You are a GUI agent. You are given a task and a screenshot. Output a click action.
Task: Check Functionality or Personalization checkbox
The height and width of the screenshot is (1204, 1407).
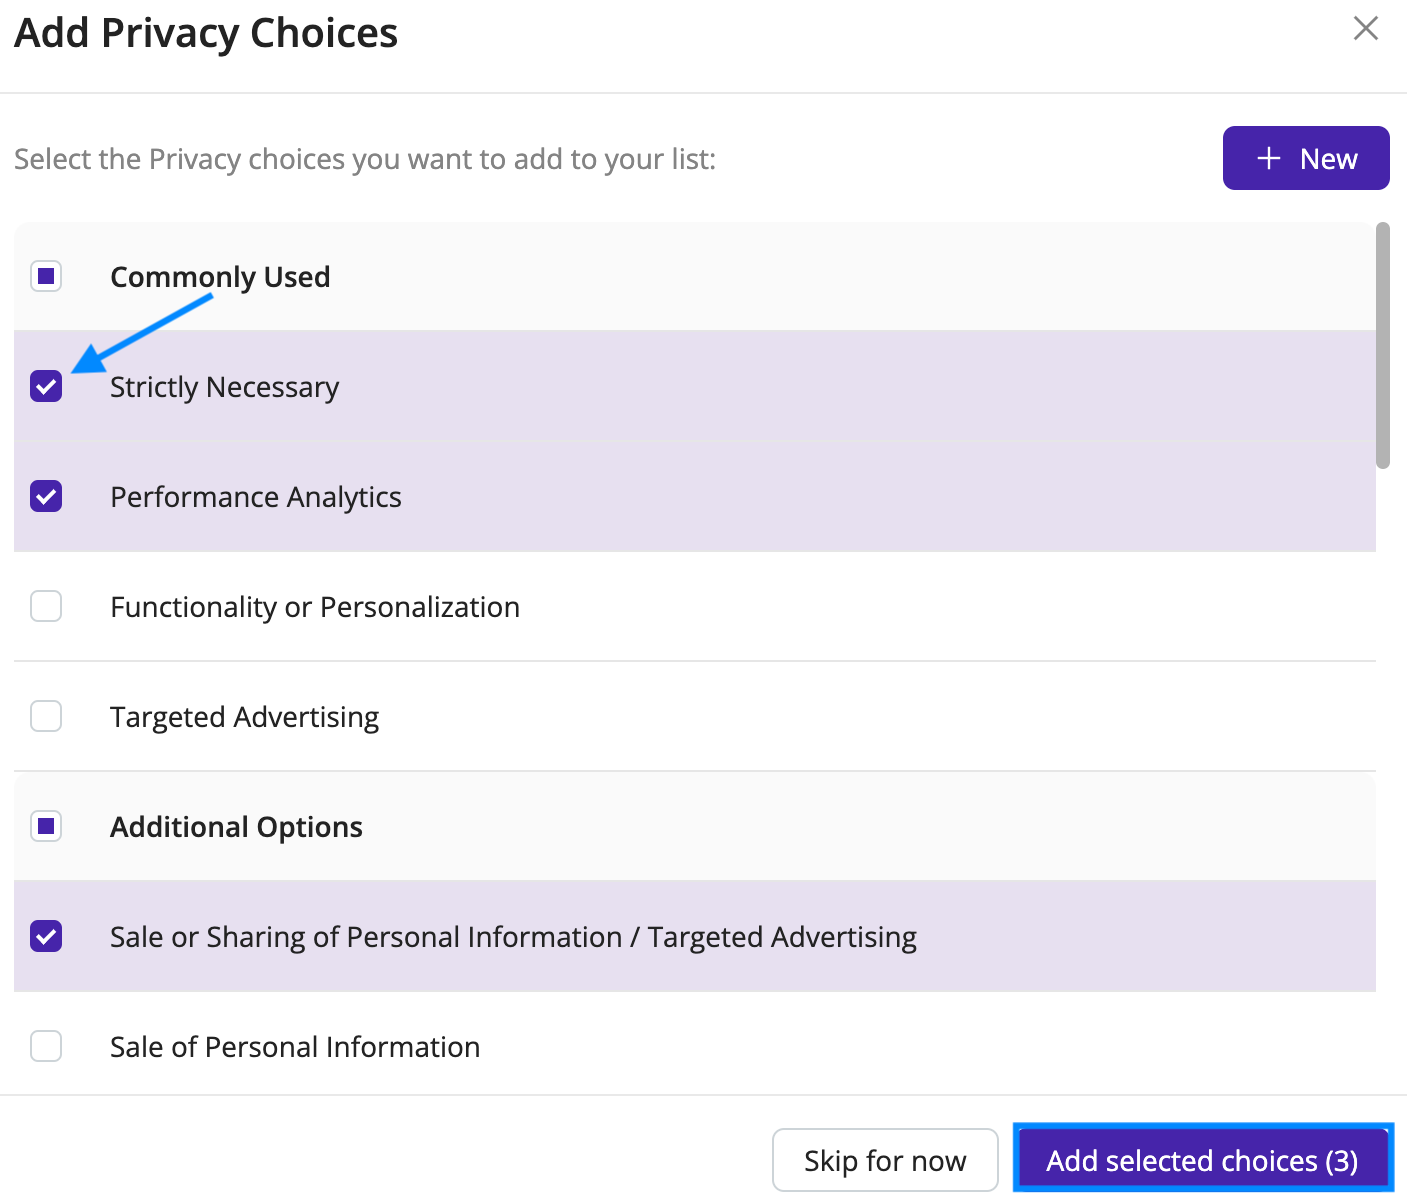point(46,606)
